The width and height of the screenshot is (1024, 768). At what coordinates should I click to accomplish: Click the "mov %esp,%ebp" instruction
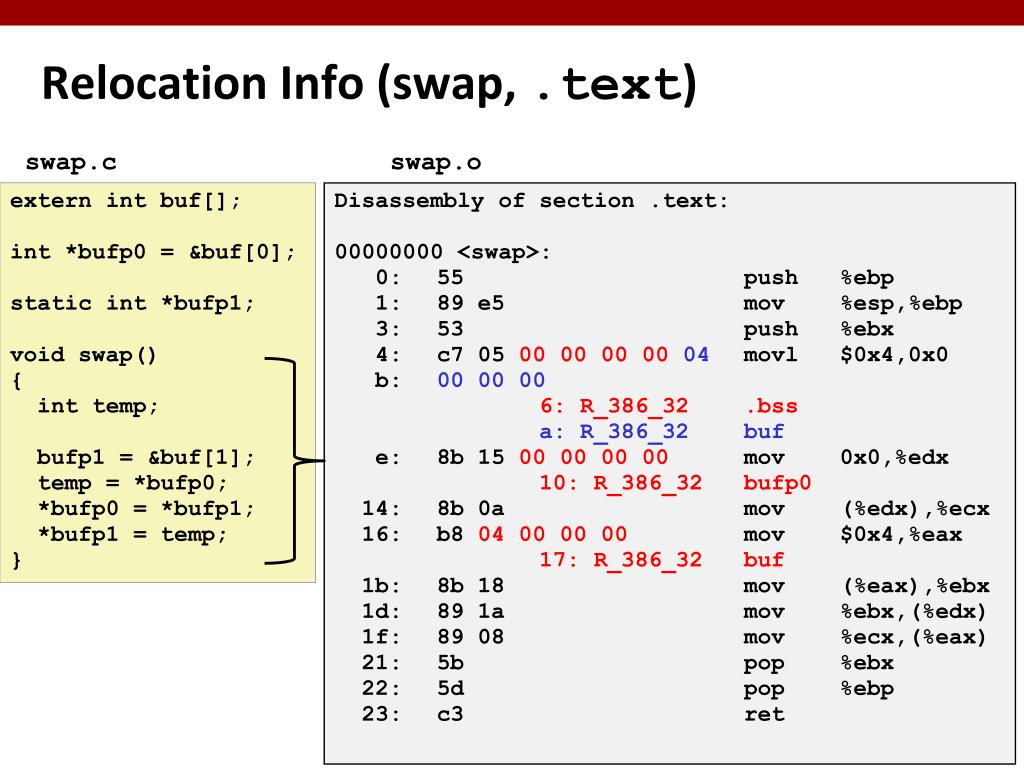pos(852,304)
